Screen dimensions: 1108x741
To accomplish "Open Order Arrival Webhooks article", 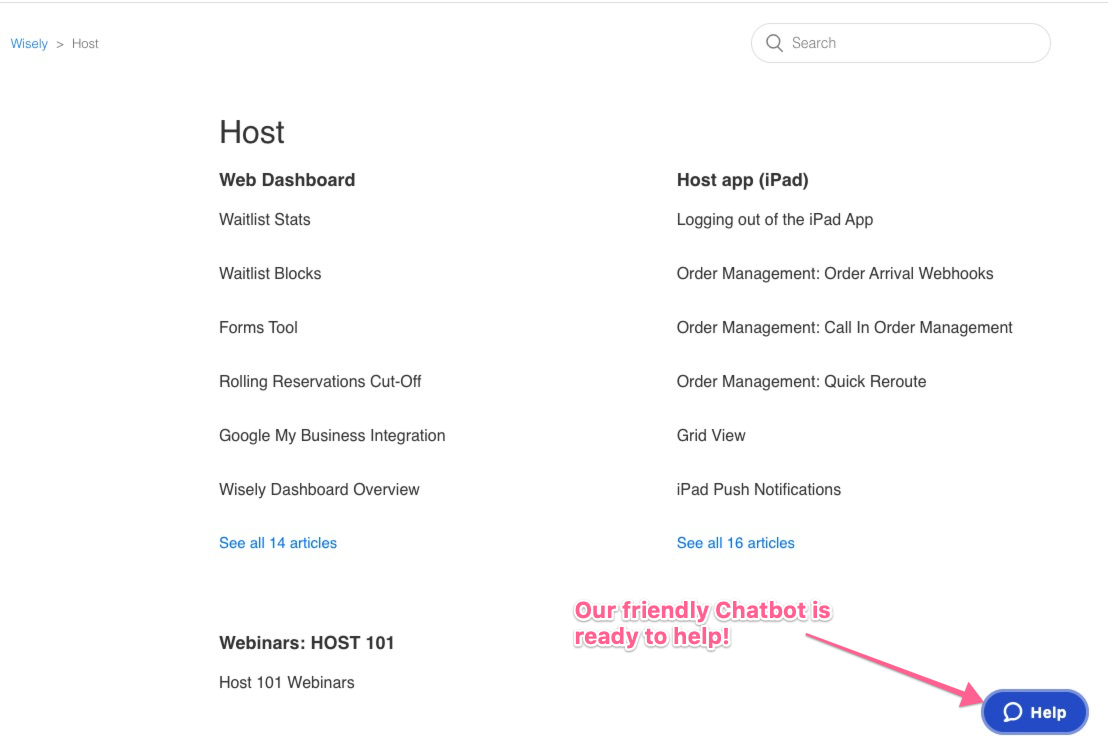I will click(835, 273).
